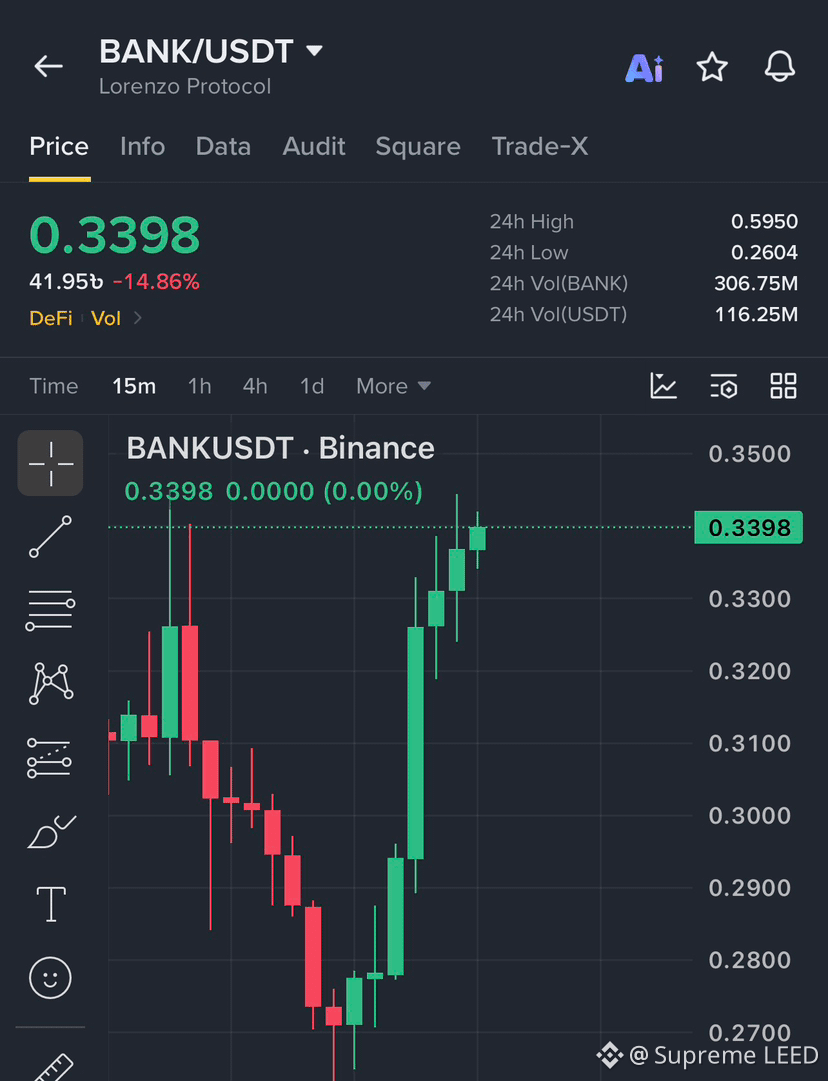Switch to the Info tab
This screenshot has height=1081, width=828.
[142, 146]
